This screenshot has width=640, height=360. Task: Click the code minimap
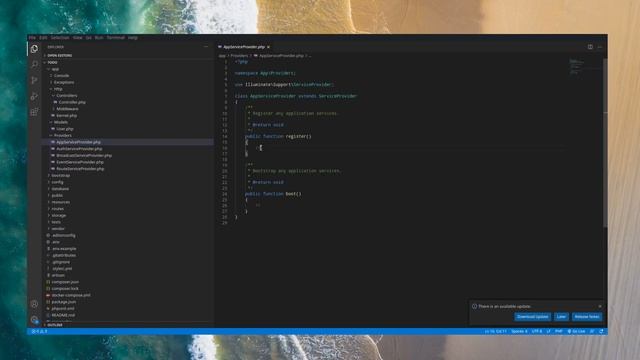[x=585, y=67]
